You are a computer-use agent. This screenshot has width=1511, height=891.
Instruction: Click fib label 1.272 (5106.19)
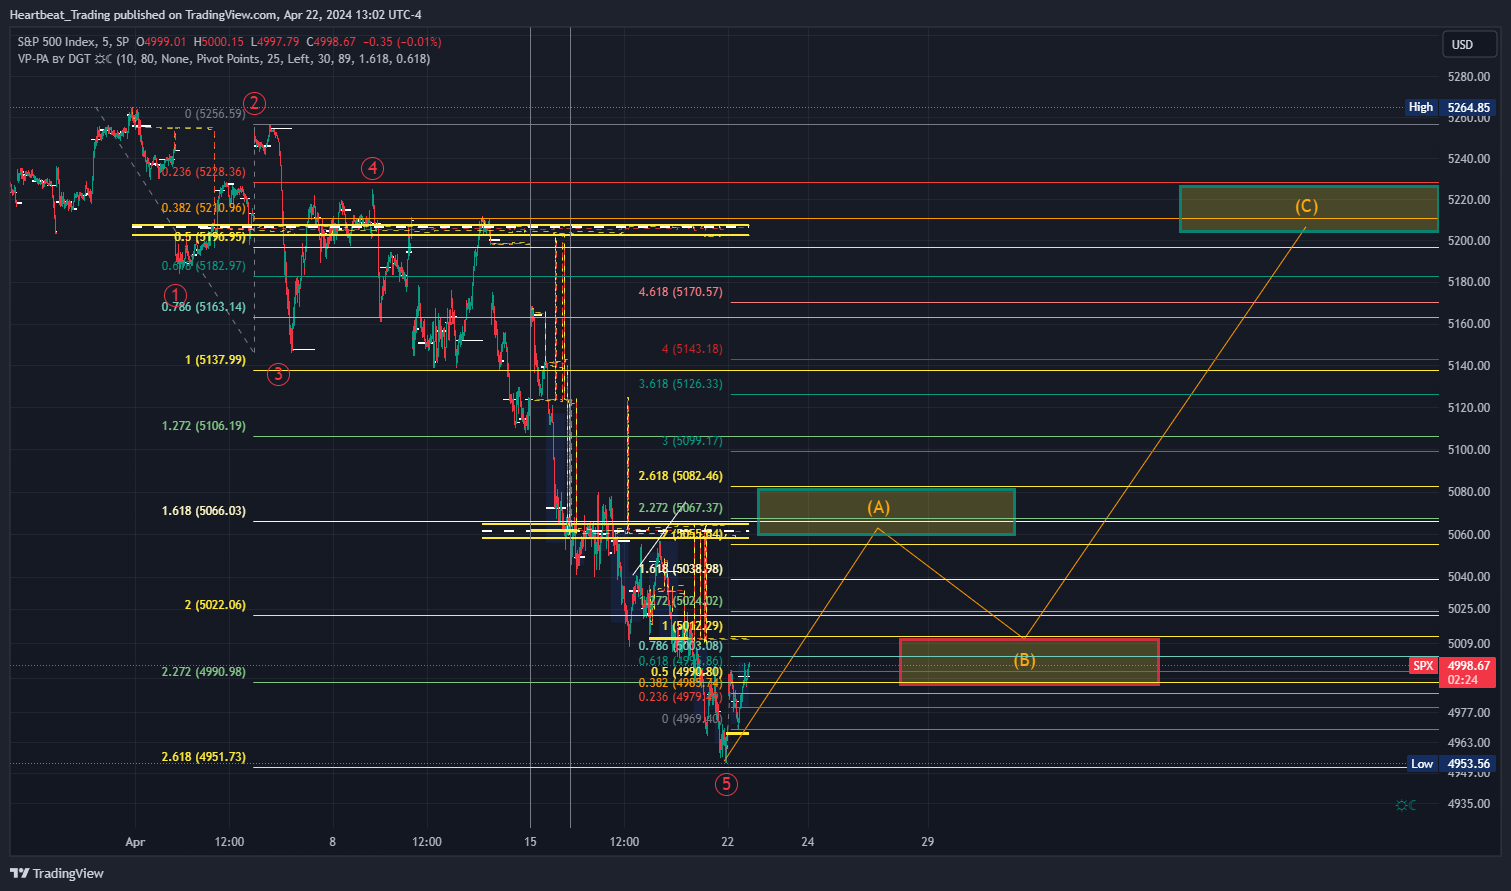204,426
